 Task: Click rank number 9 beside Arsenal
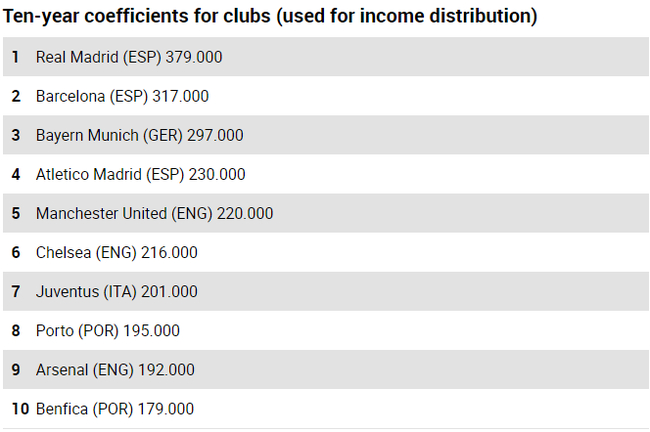15,370
